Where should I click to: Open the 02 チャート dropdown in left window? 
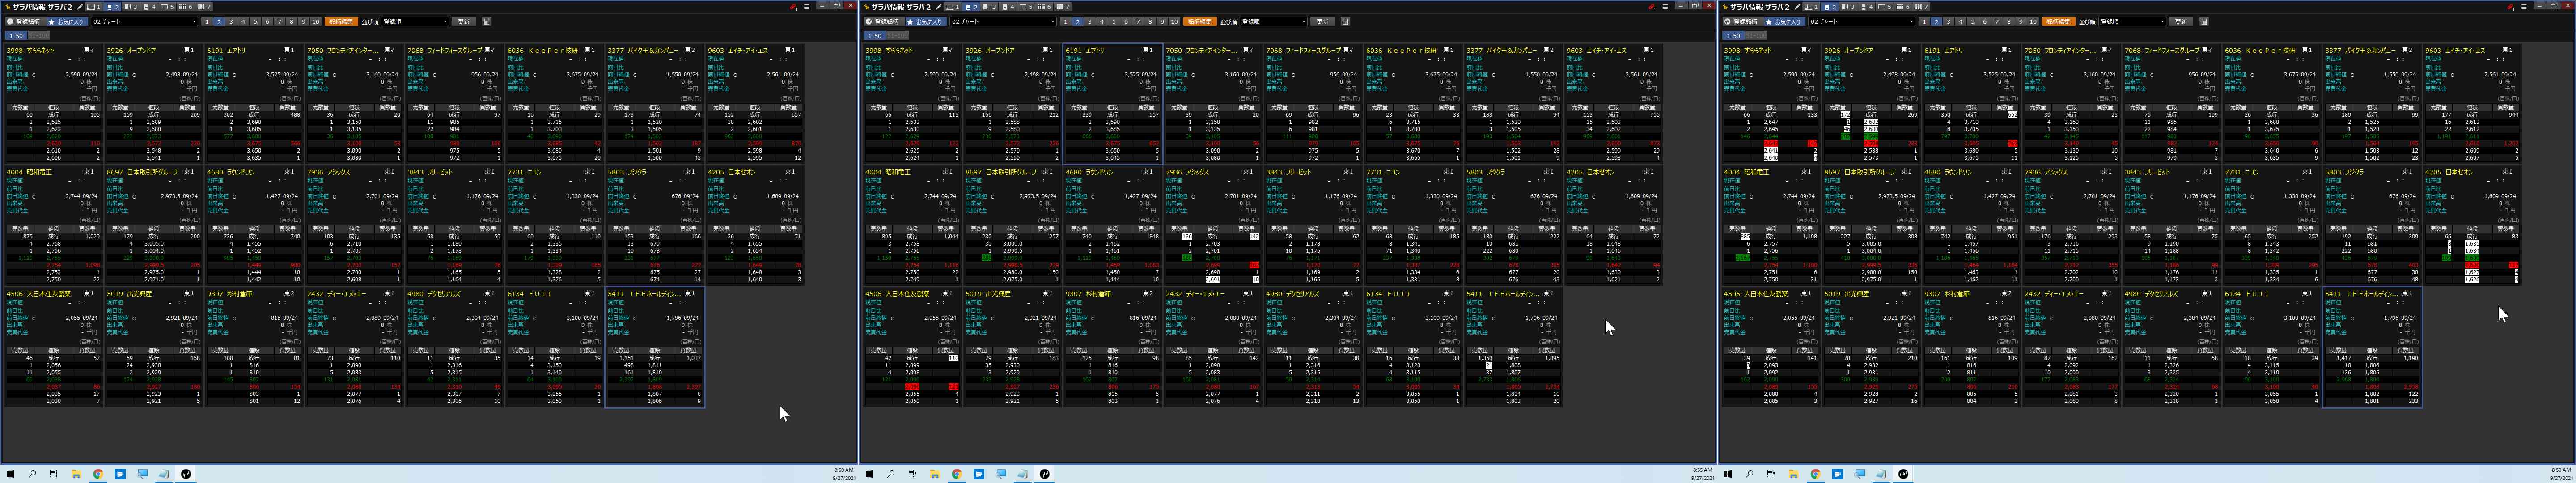145,21
